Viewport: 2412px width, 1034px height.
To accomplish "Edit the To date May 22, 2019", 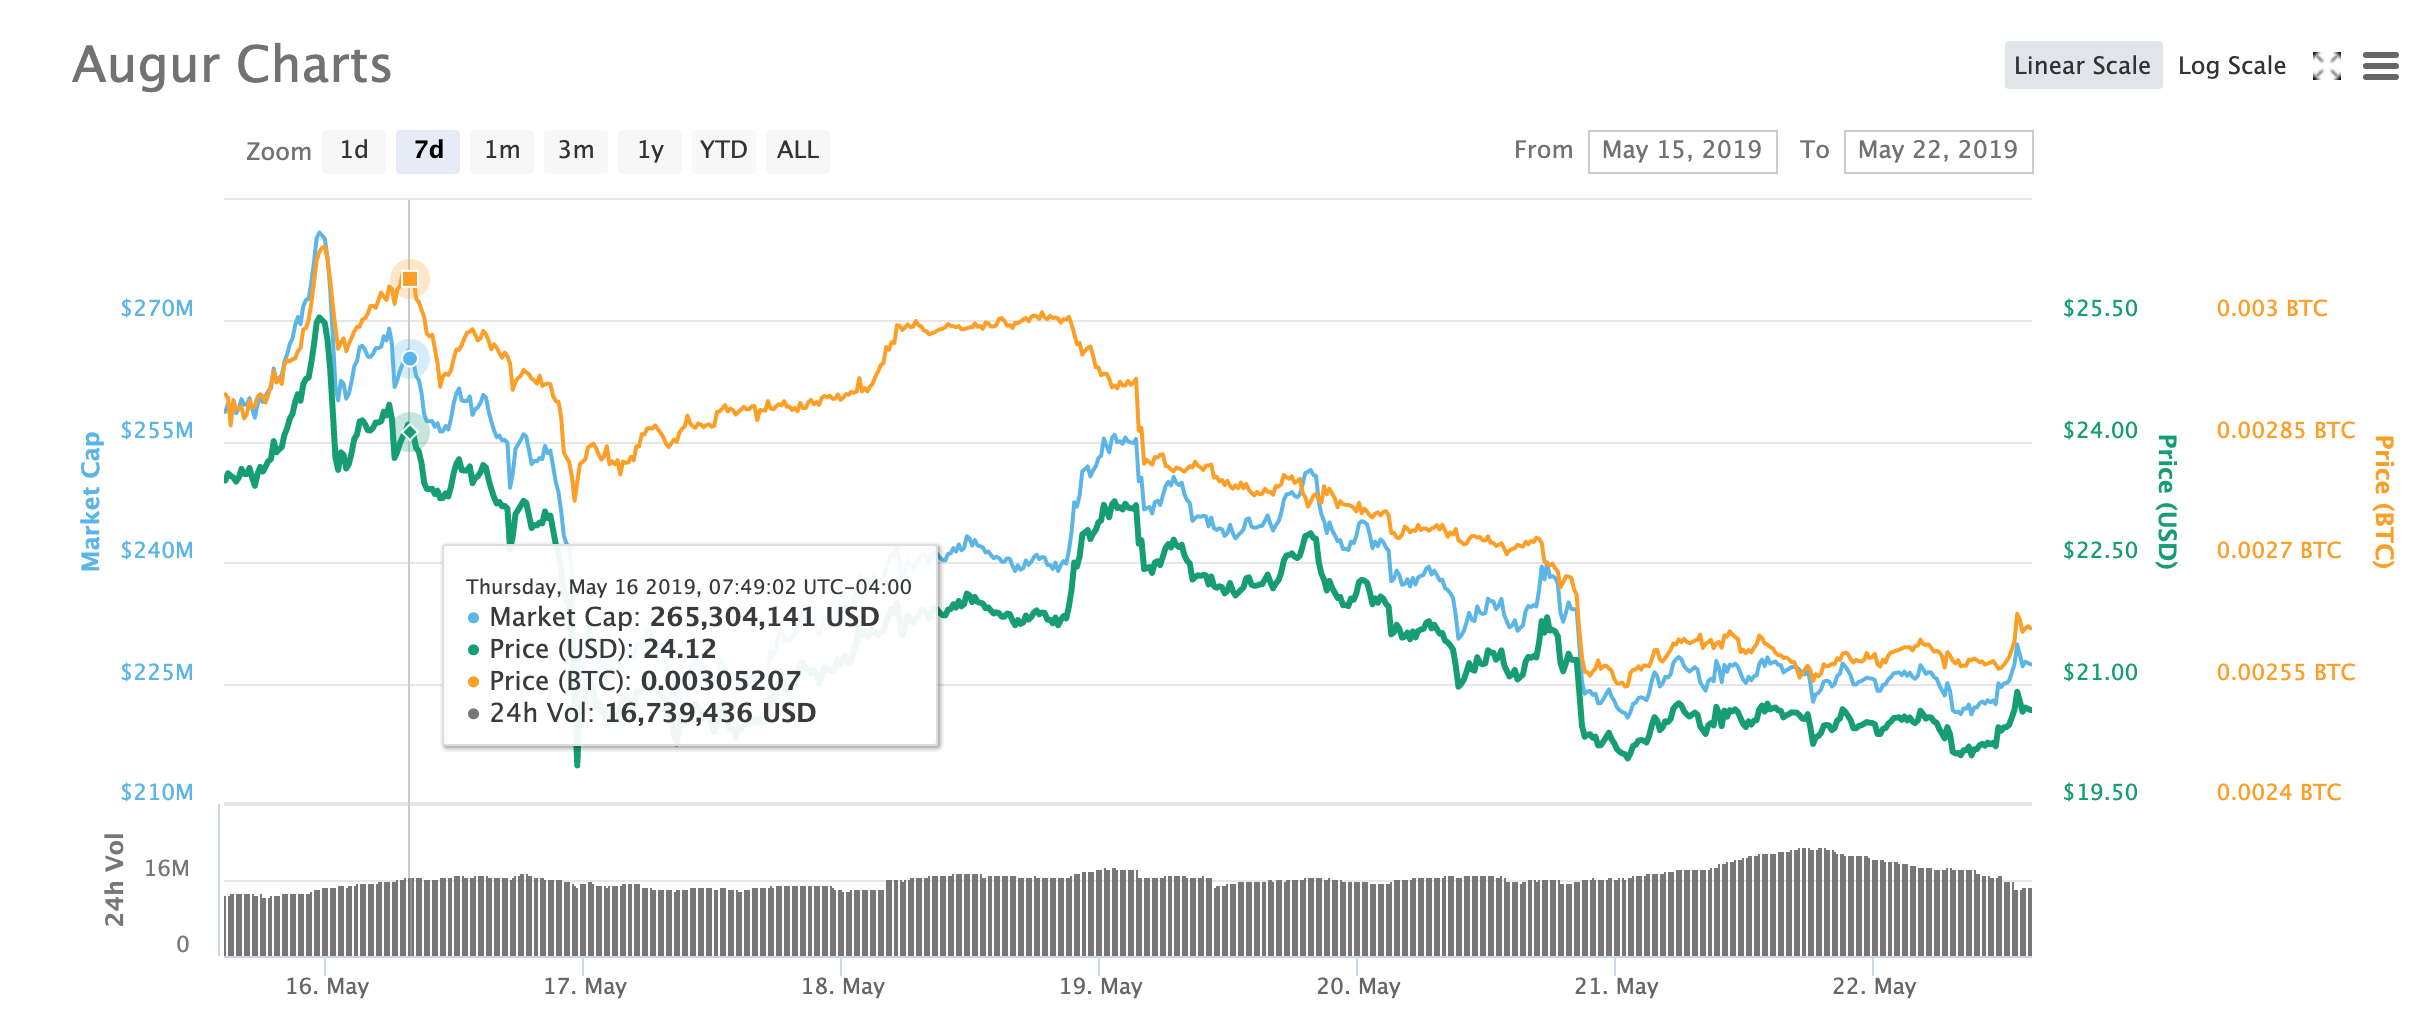I will pos(1938,151).
